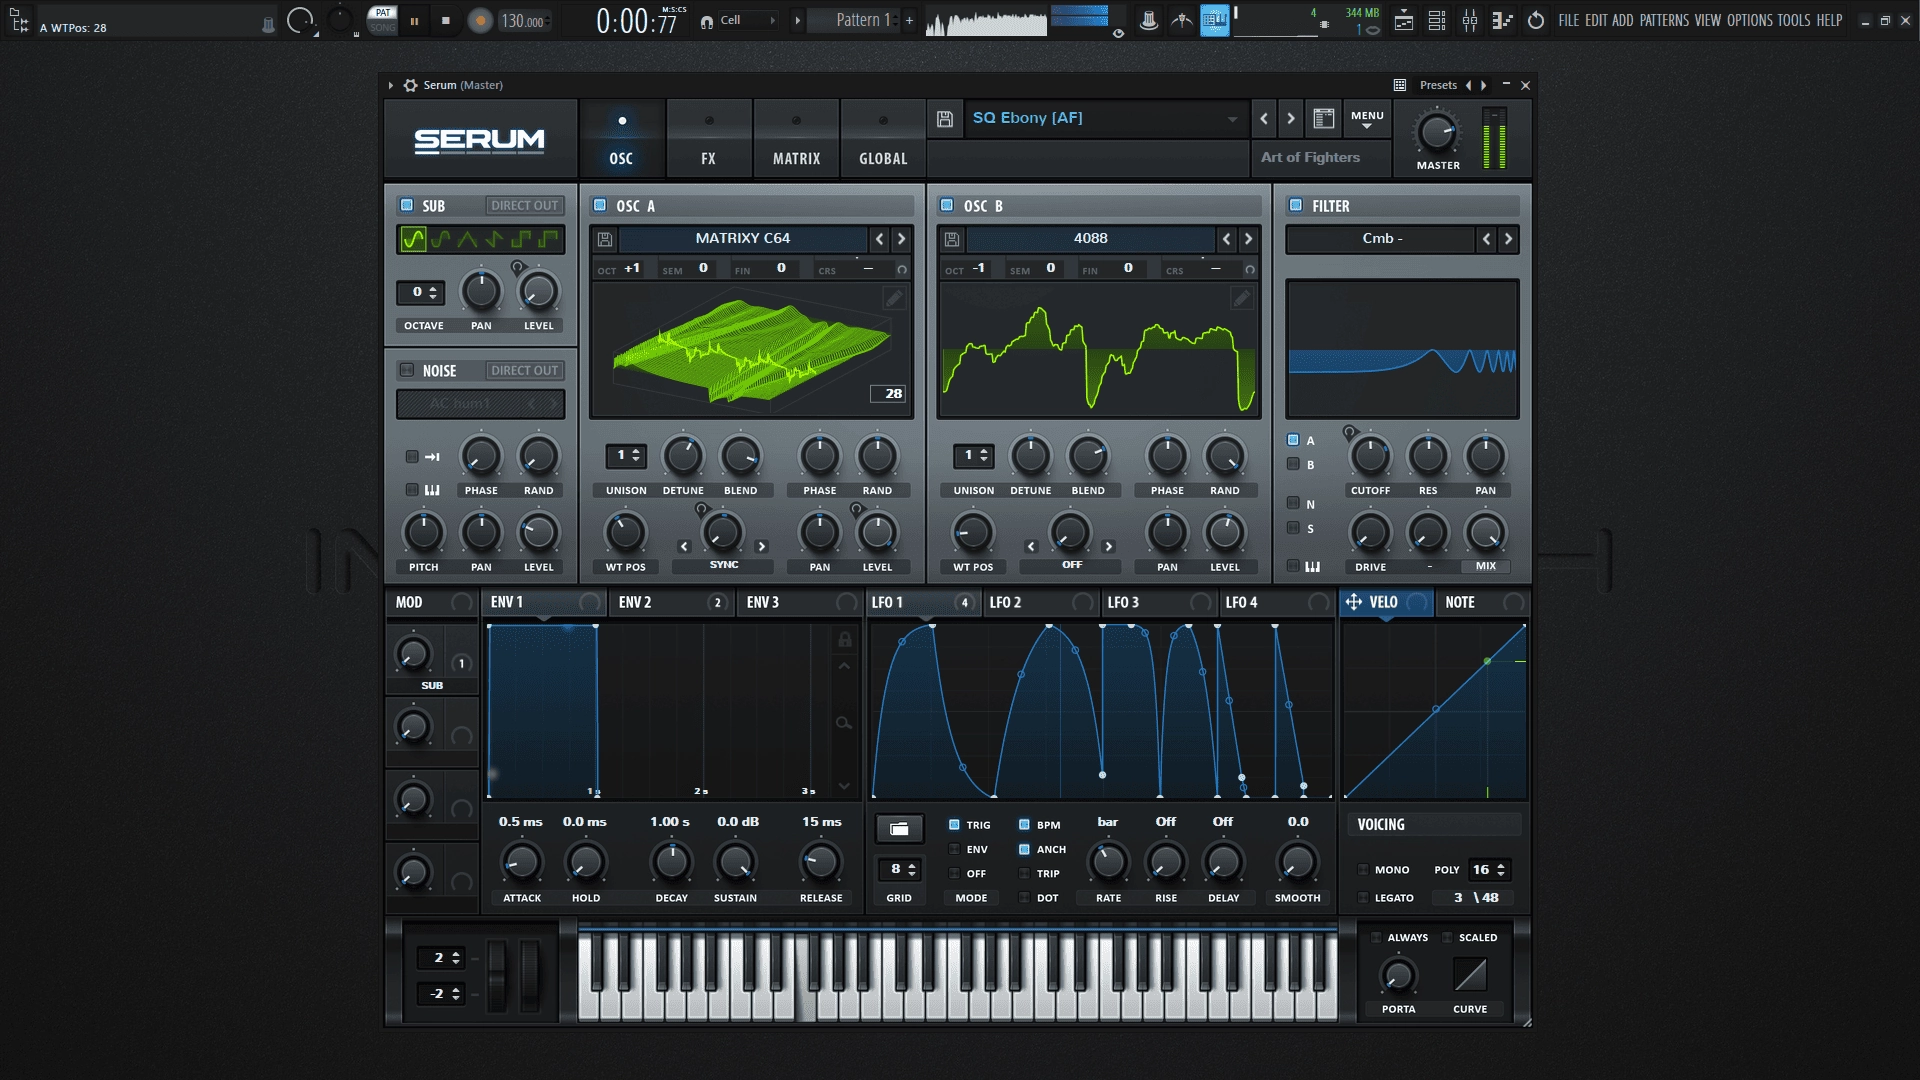Click the next preset arrow beside SQ Ebony
The image size is (1920, 1080).
(x=1291, y=119)
